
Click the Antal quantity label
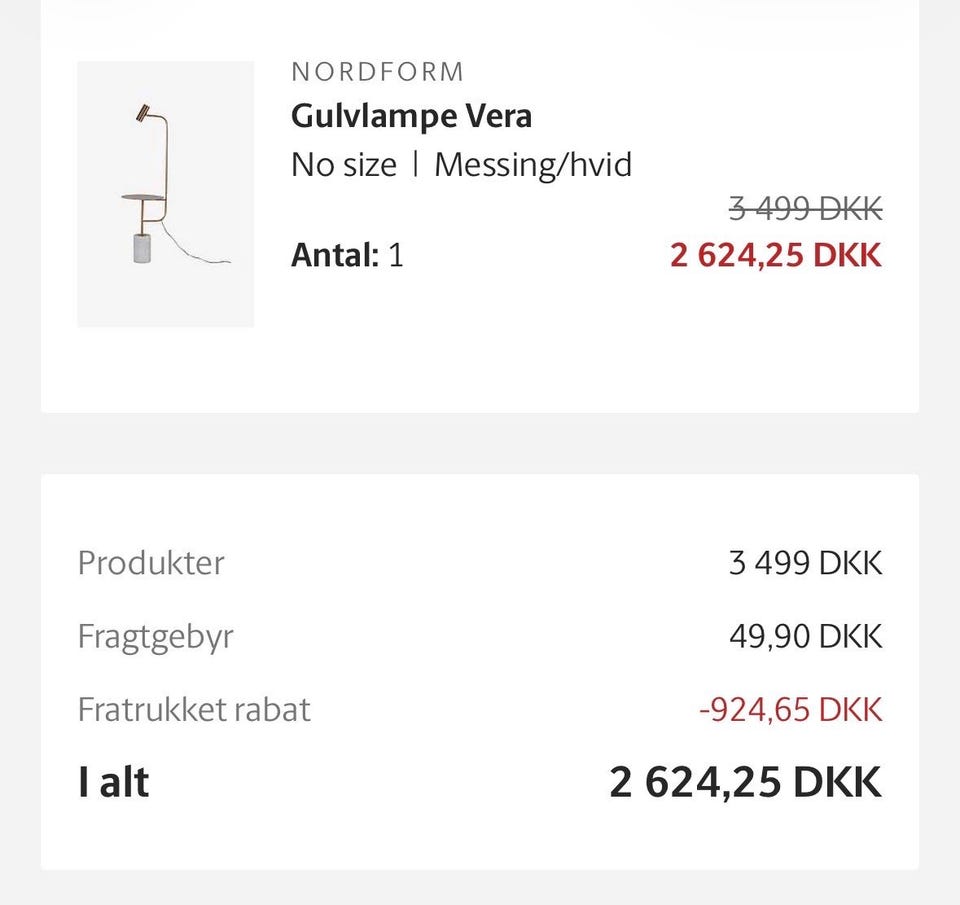coord(334,255)
